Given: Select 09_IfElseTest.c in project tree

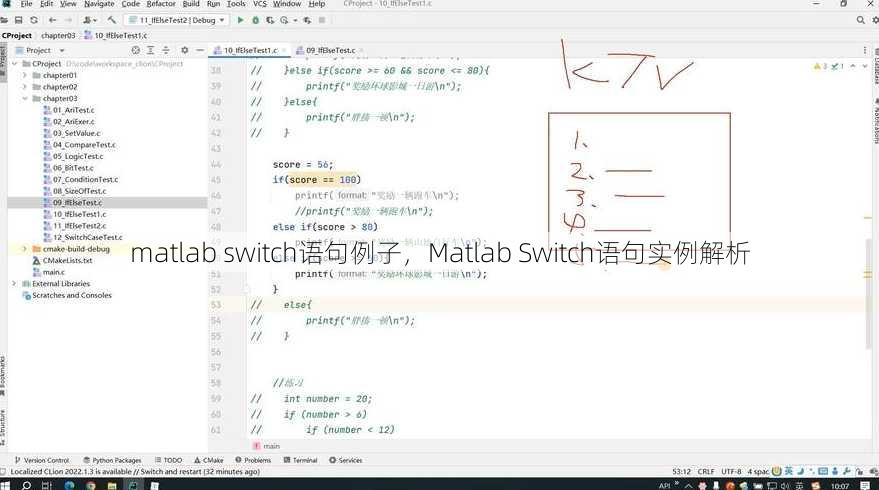Looking at the screenshot, I should coord(77,202).
